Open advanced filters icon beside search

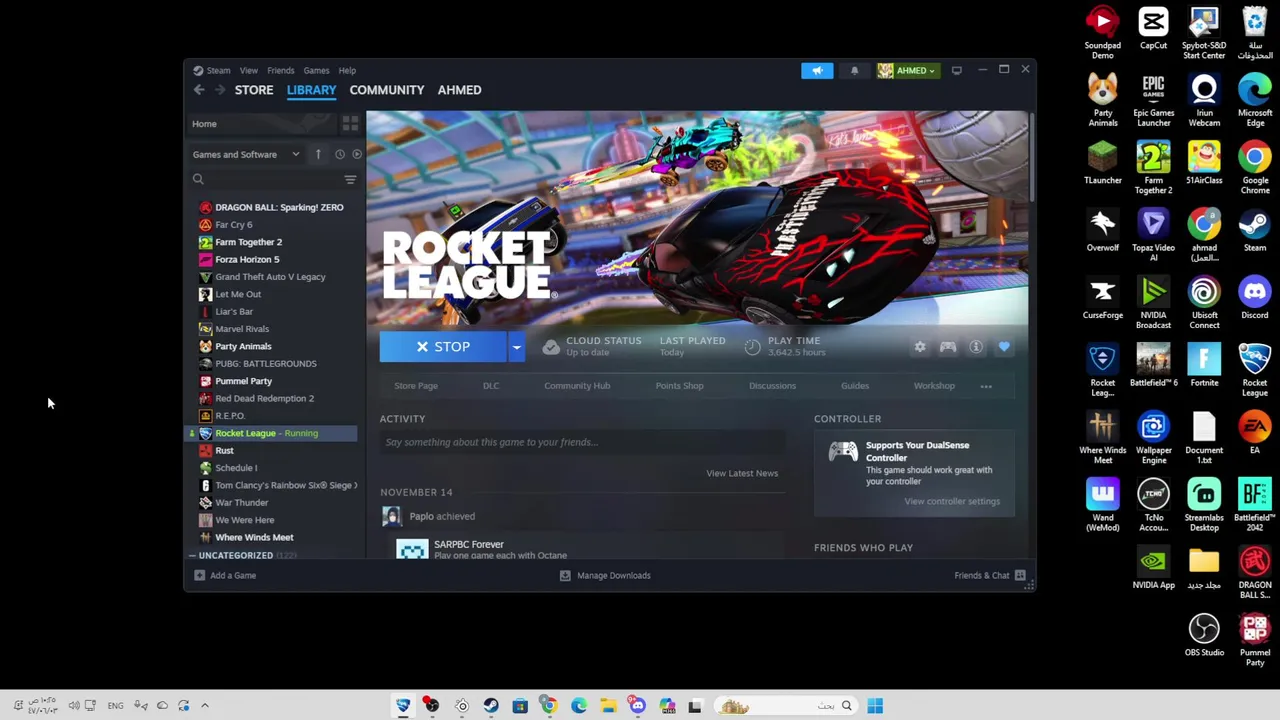coord(350,179)
